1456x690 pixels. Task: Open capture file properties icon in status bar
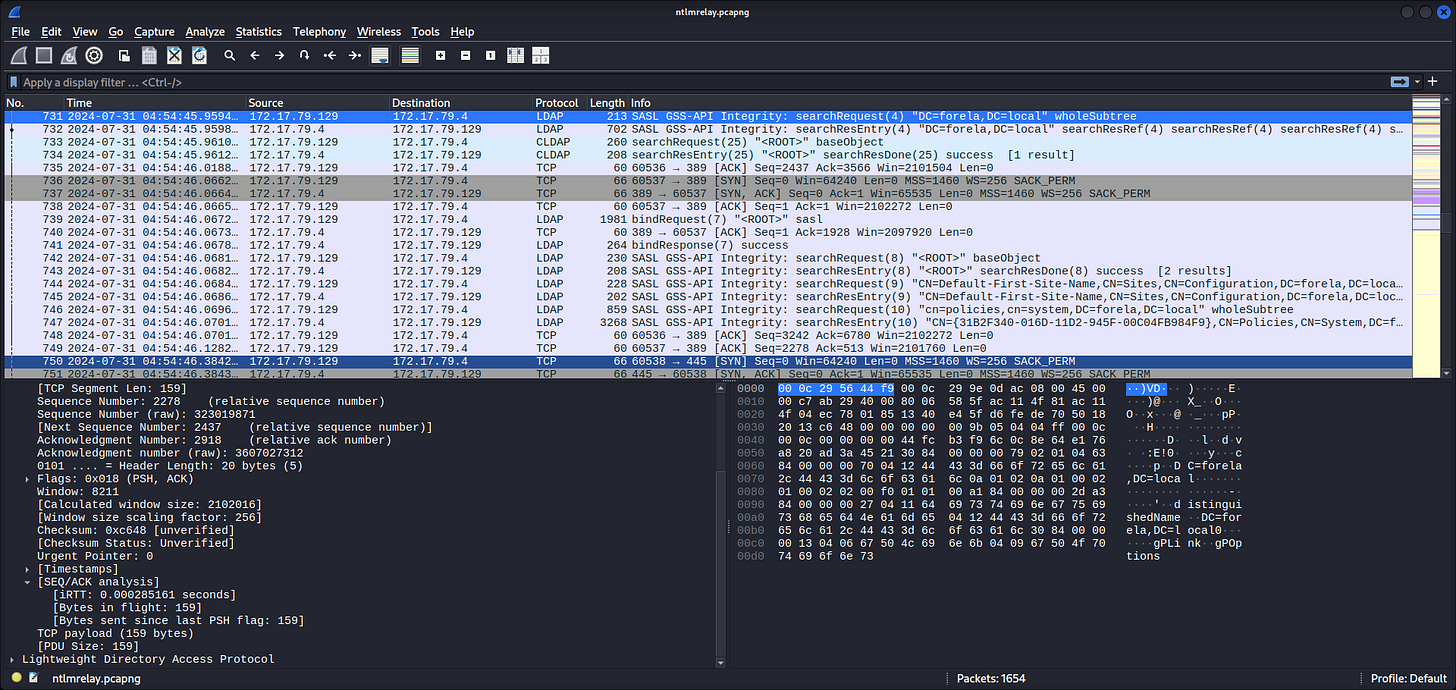click(x=34, y=678)
